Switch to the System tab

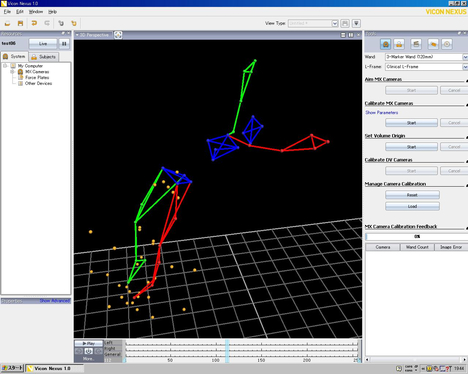coord(14,56)
